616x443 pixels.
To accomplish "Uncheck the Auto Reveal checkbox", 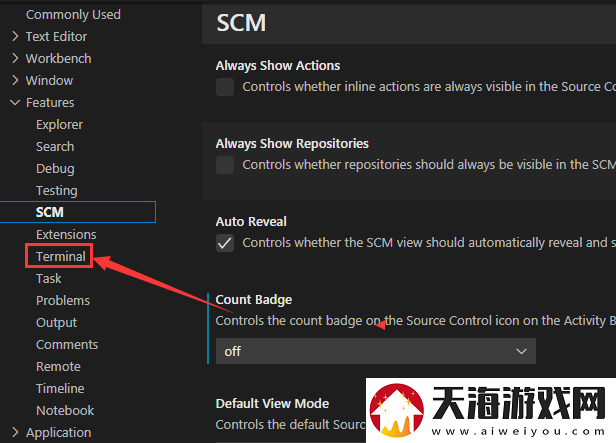I will tap(225, 243).
